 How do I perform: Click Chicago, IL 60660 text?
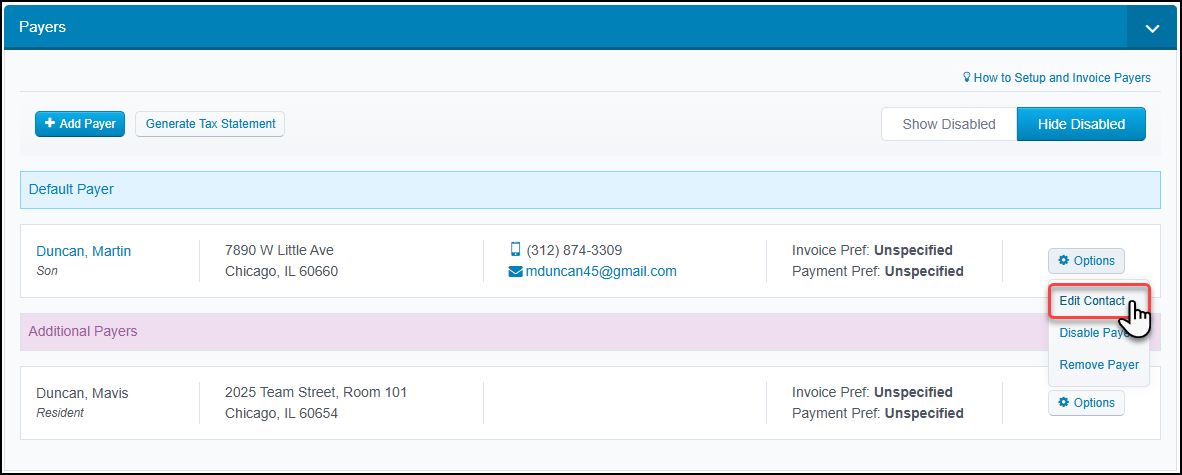(281, 271)
